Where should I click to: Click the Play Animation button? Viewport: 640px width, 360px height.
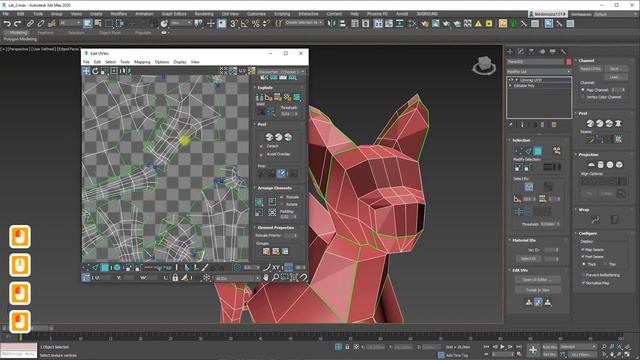[x=502, y=347]
